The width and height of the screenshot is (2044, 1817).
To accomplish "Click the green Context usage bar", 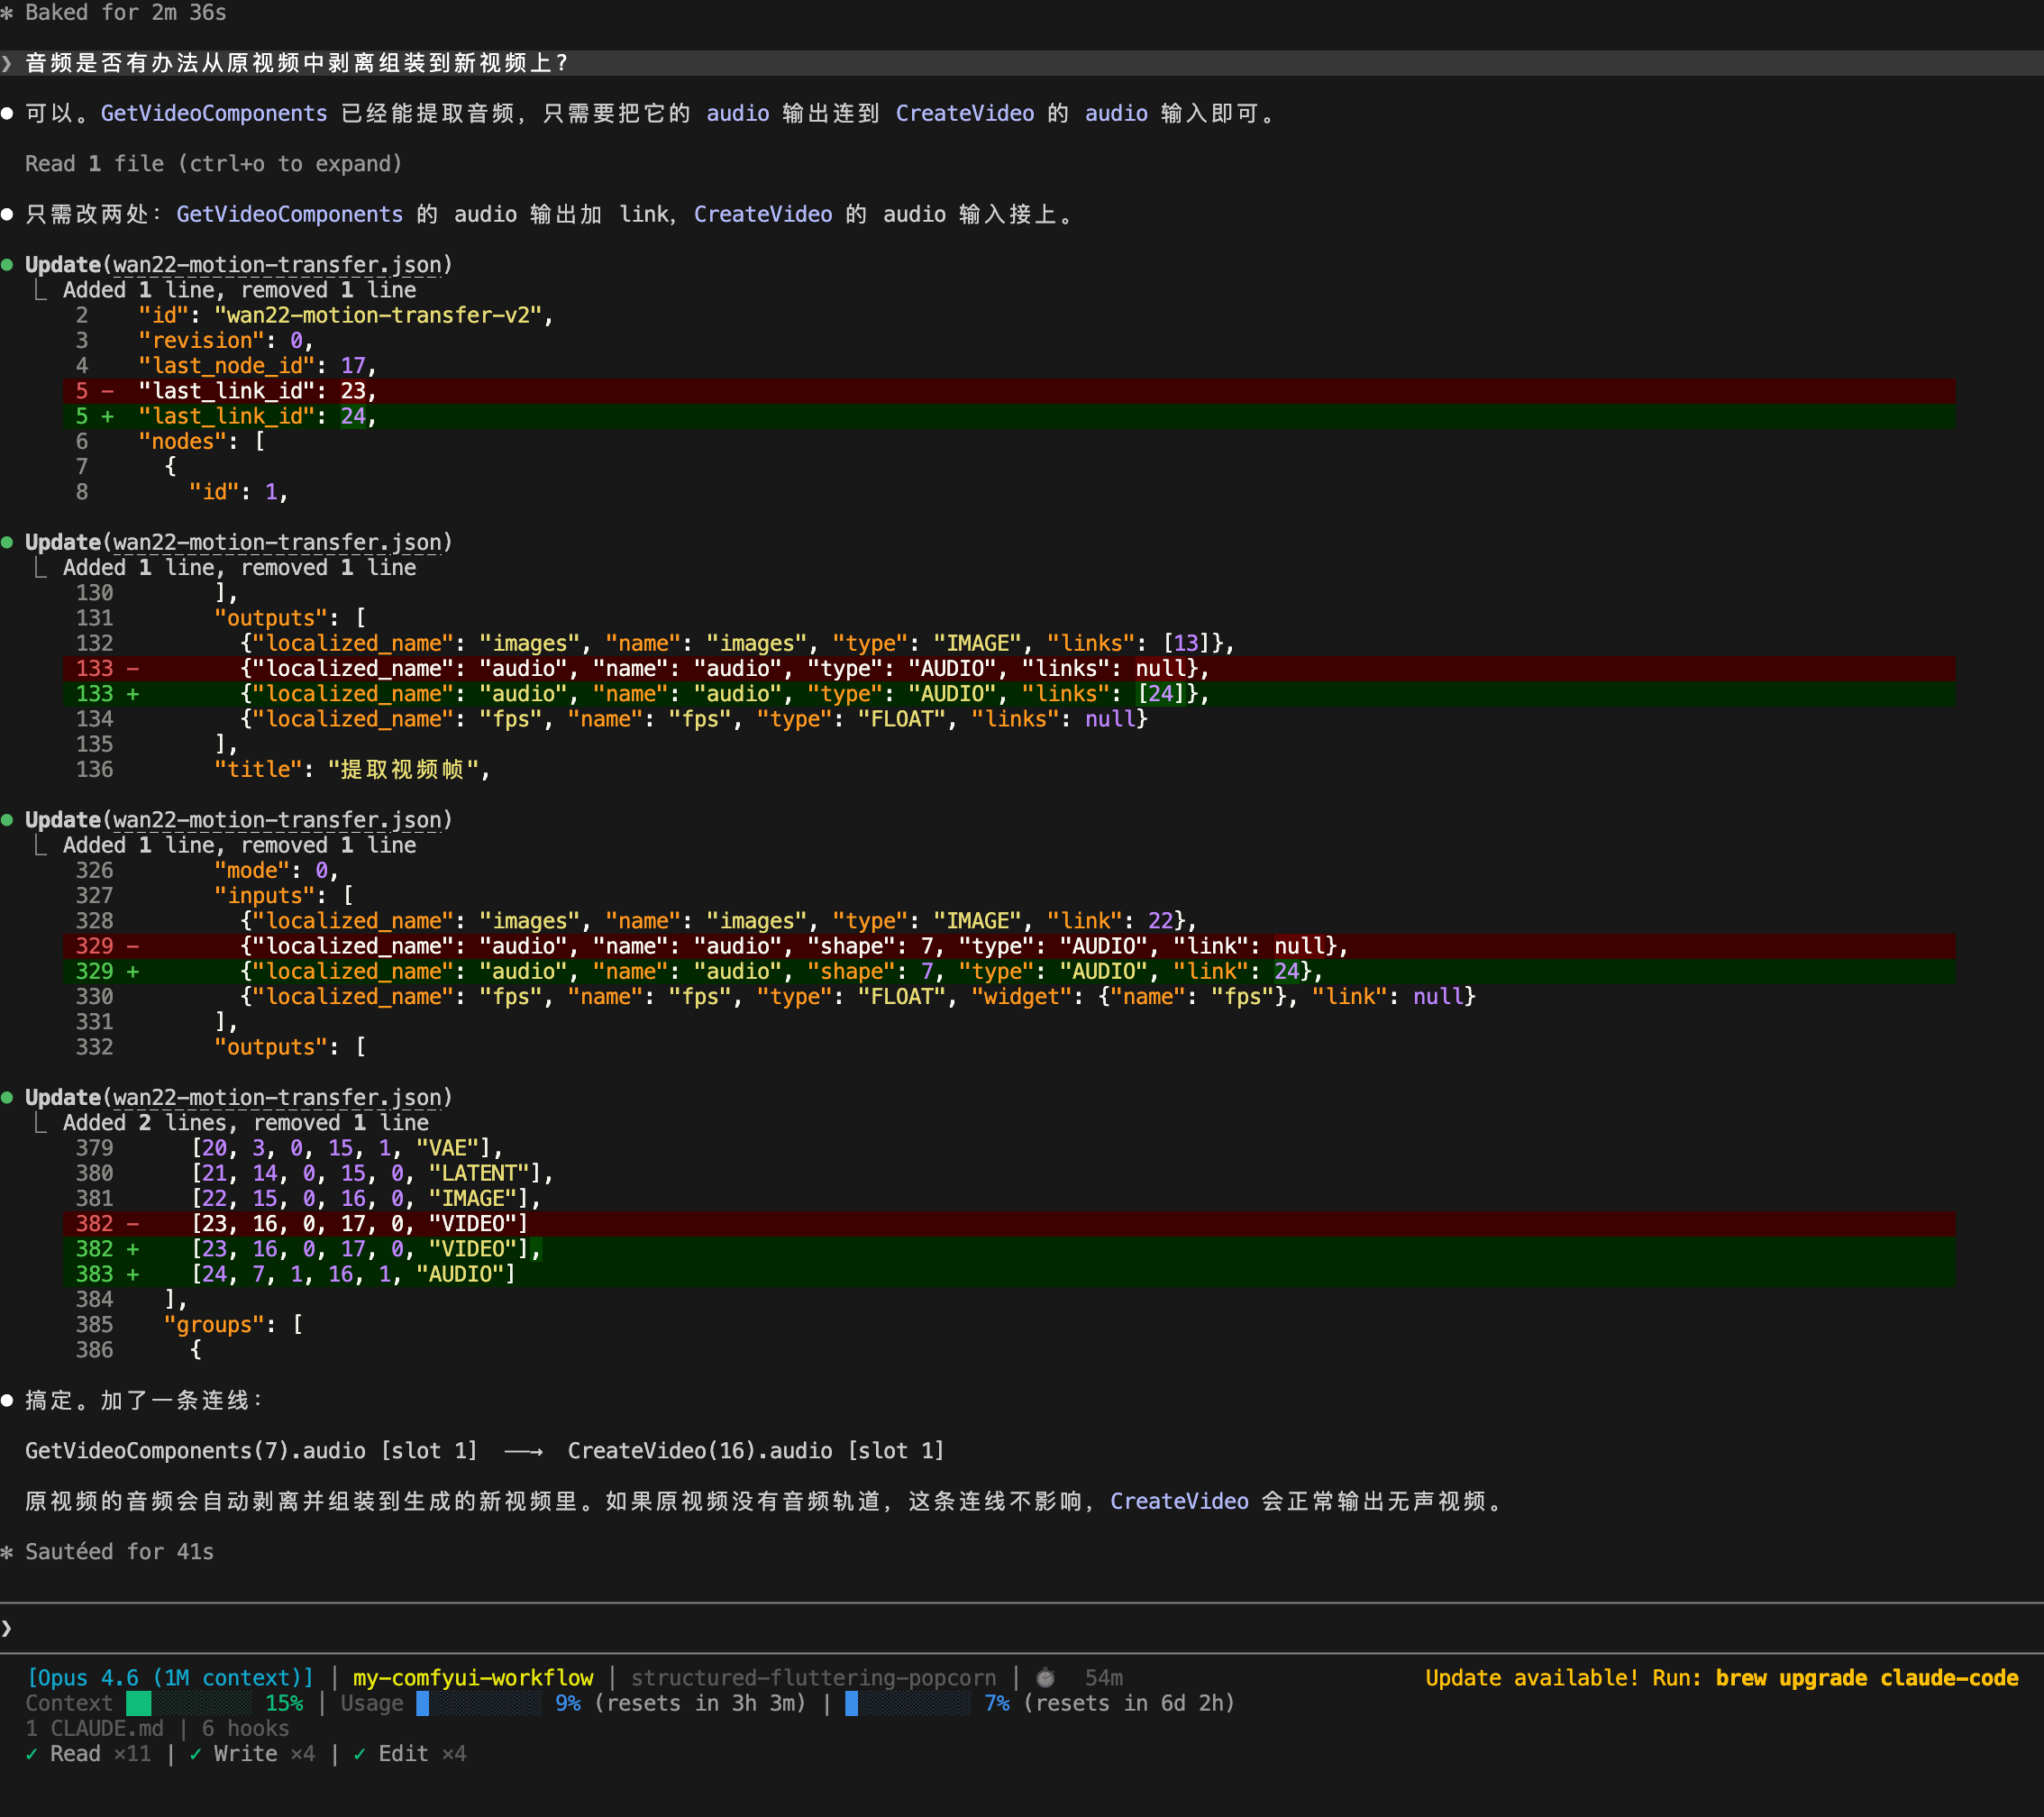I will (x=139, y=1703).
